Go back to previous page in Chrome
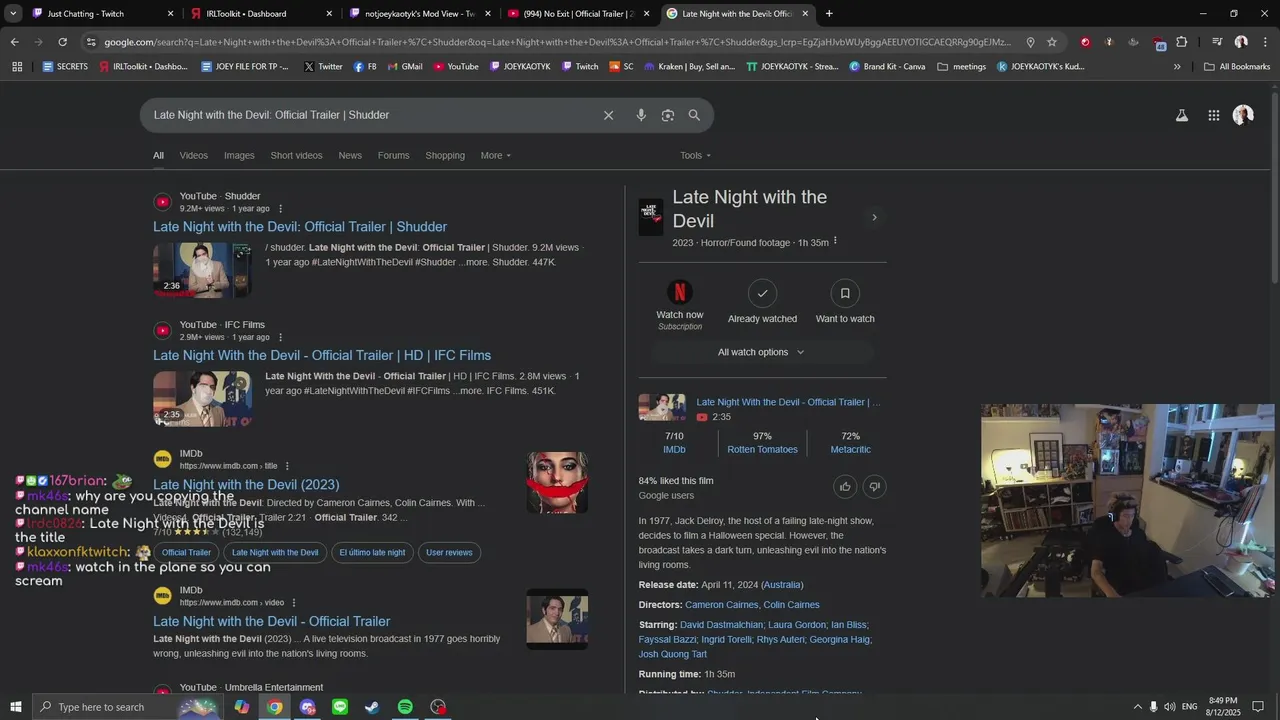 (x=14, y=42)
